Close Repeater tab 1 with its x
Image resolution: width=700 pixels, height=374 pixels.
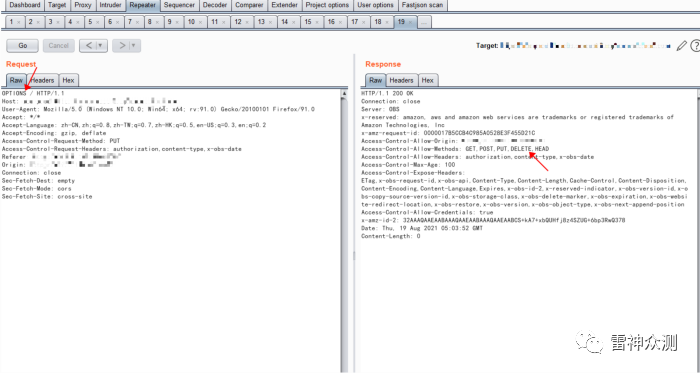19,22
